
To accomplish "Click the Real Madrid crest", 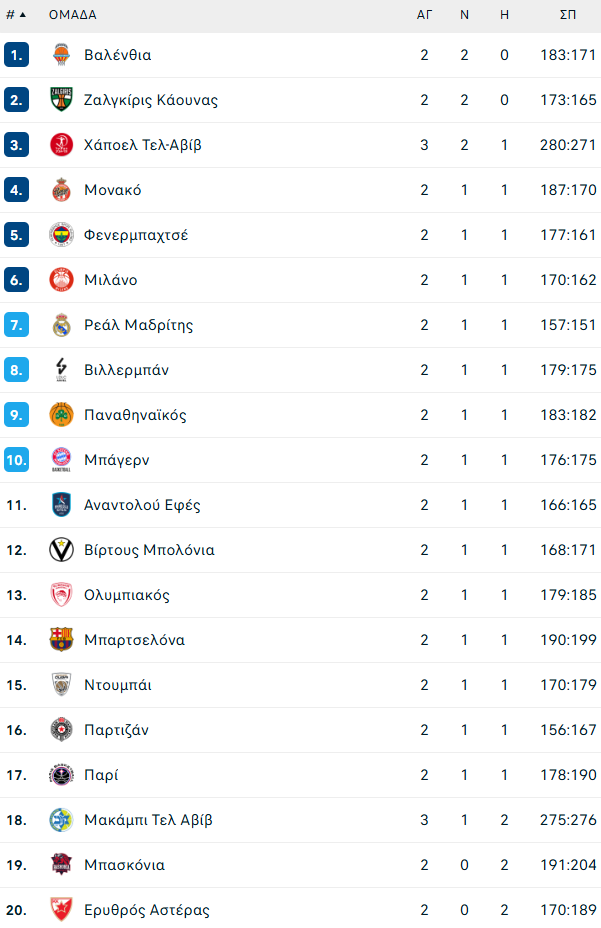I will click(x=61, y=325).
